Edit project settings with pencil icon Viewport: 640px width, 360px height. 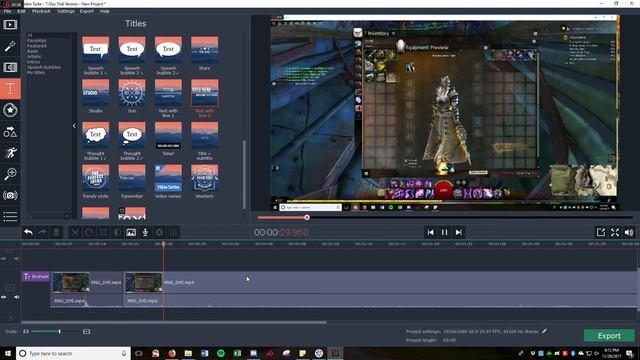pyautogui.click(x=544, y=331)
